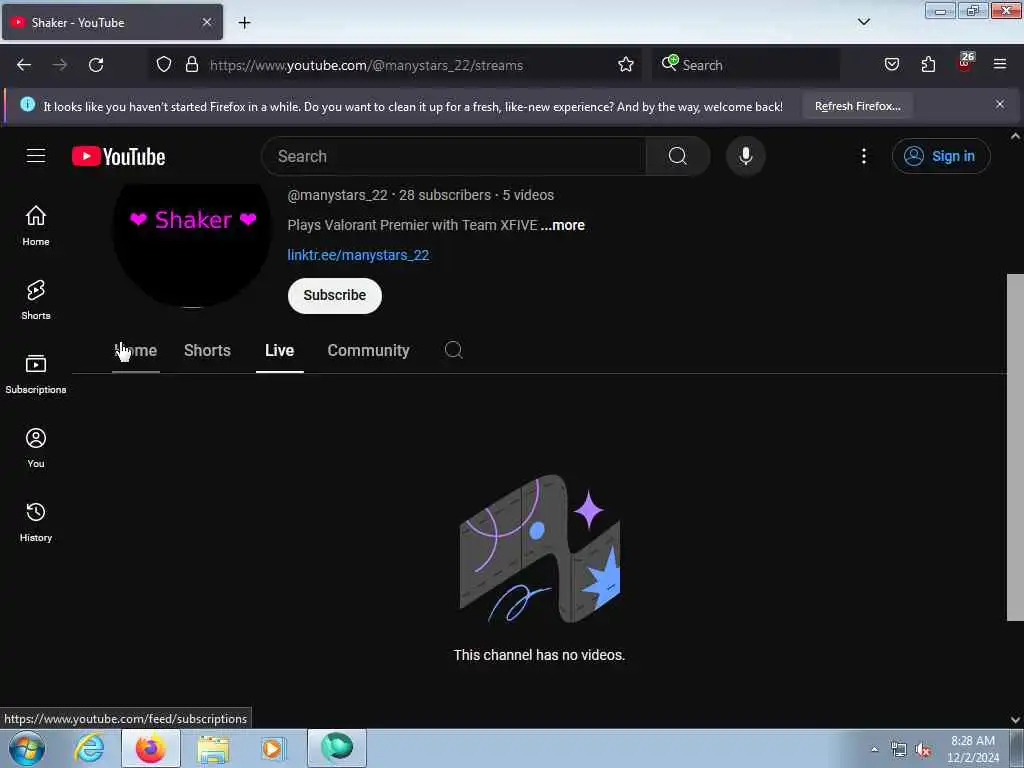Open Firefox extensions puzzle icon
This screenshot has height=768, width=1024.
pos(928,65)
